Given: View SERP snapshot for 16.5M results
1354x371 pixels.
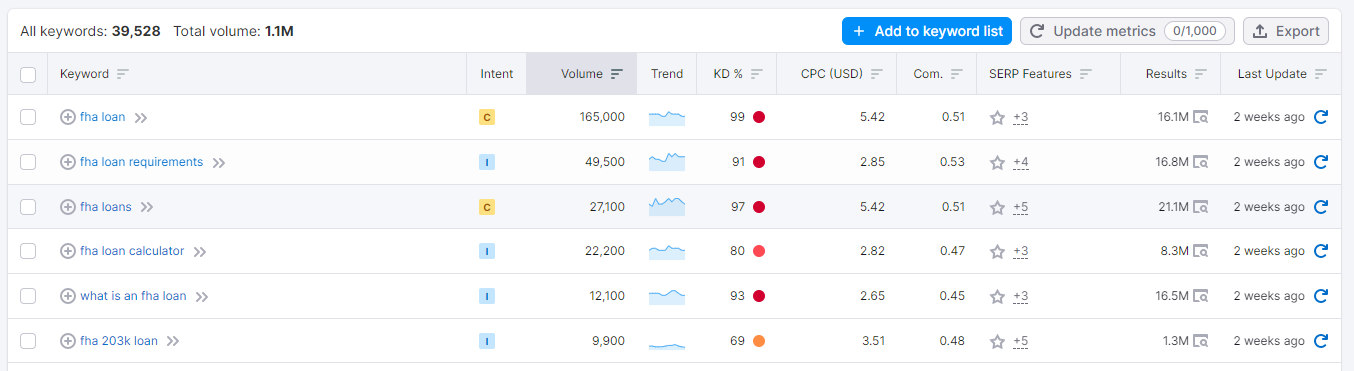Looking at the screenshot, I should pyautogui.click(x=1201, y=296).
